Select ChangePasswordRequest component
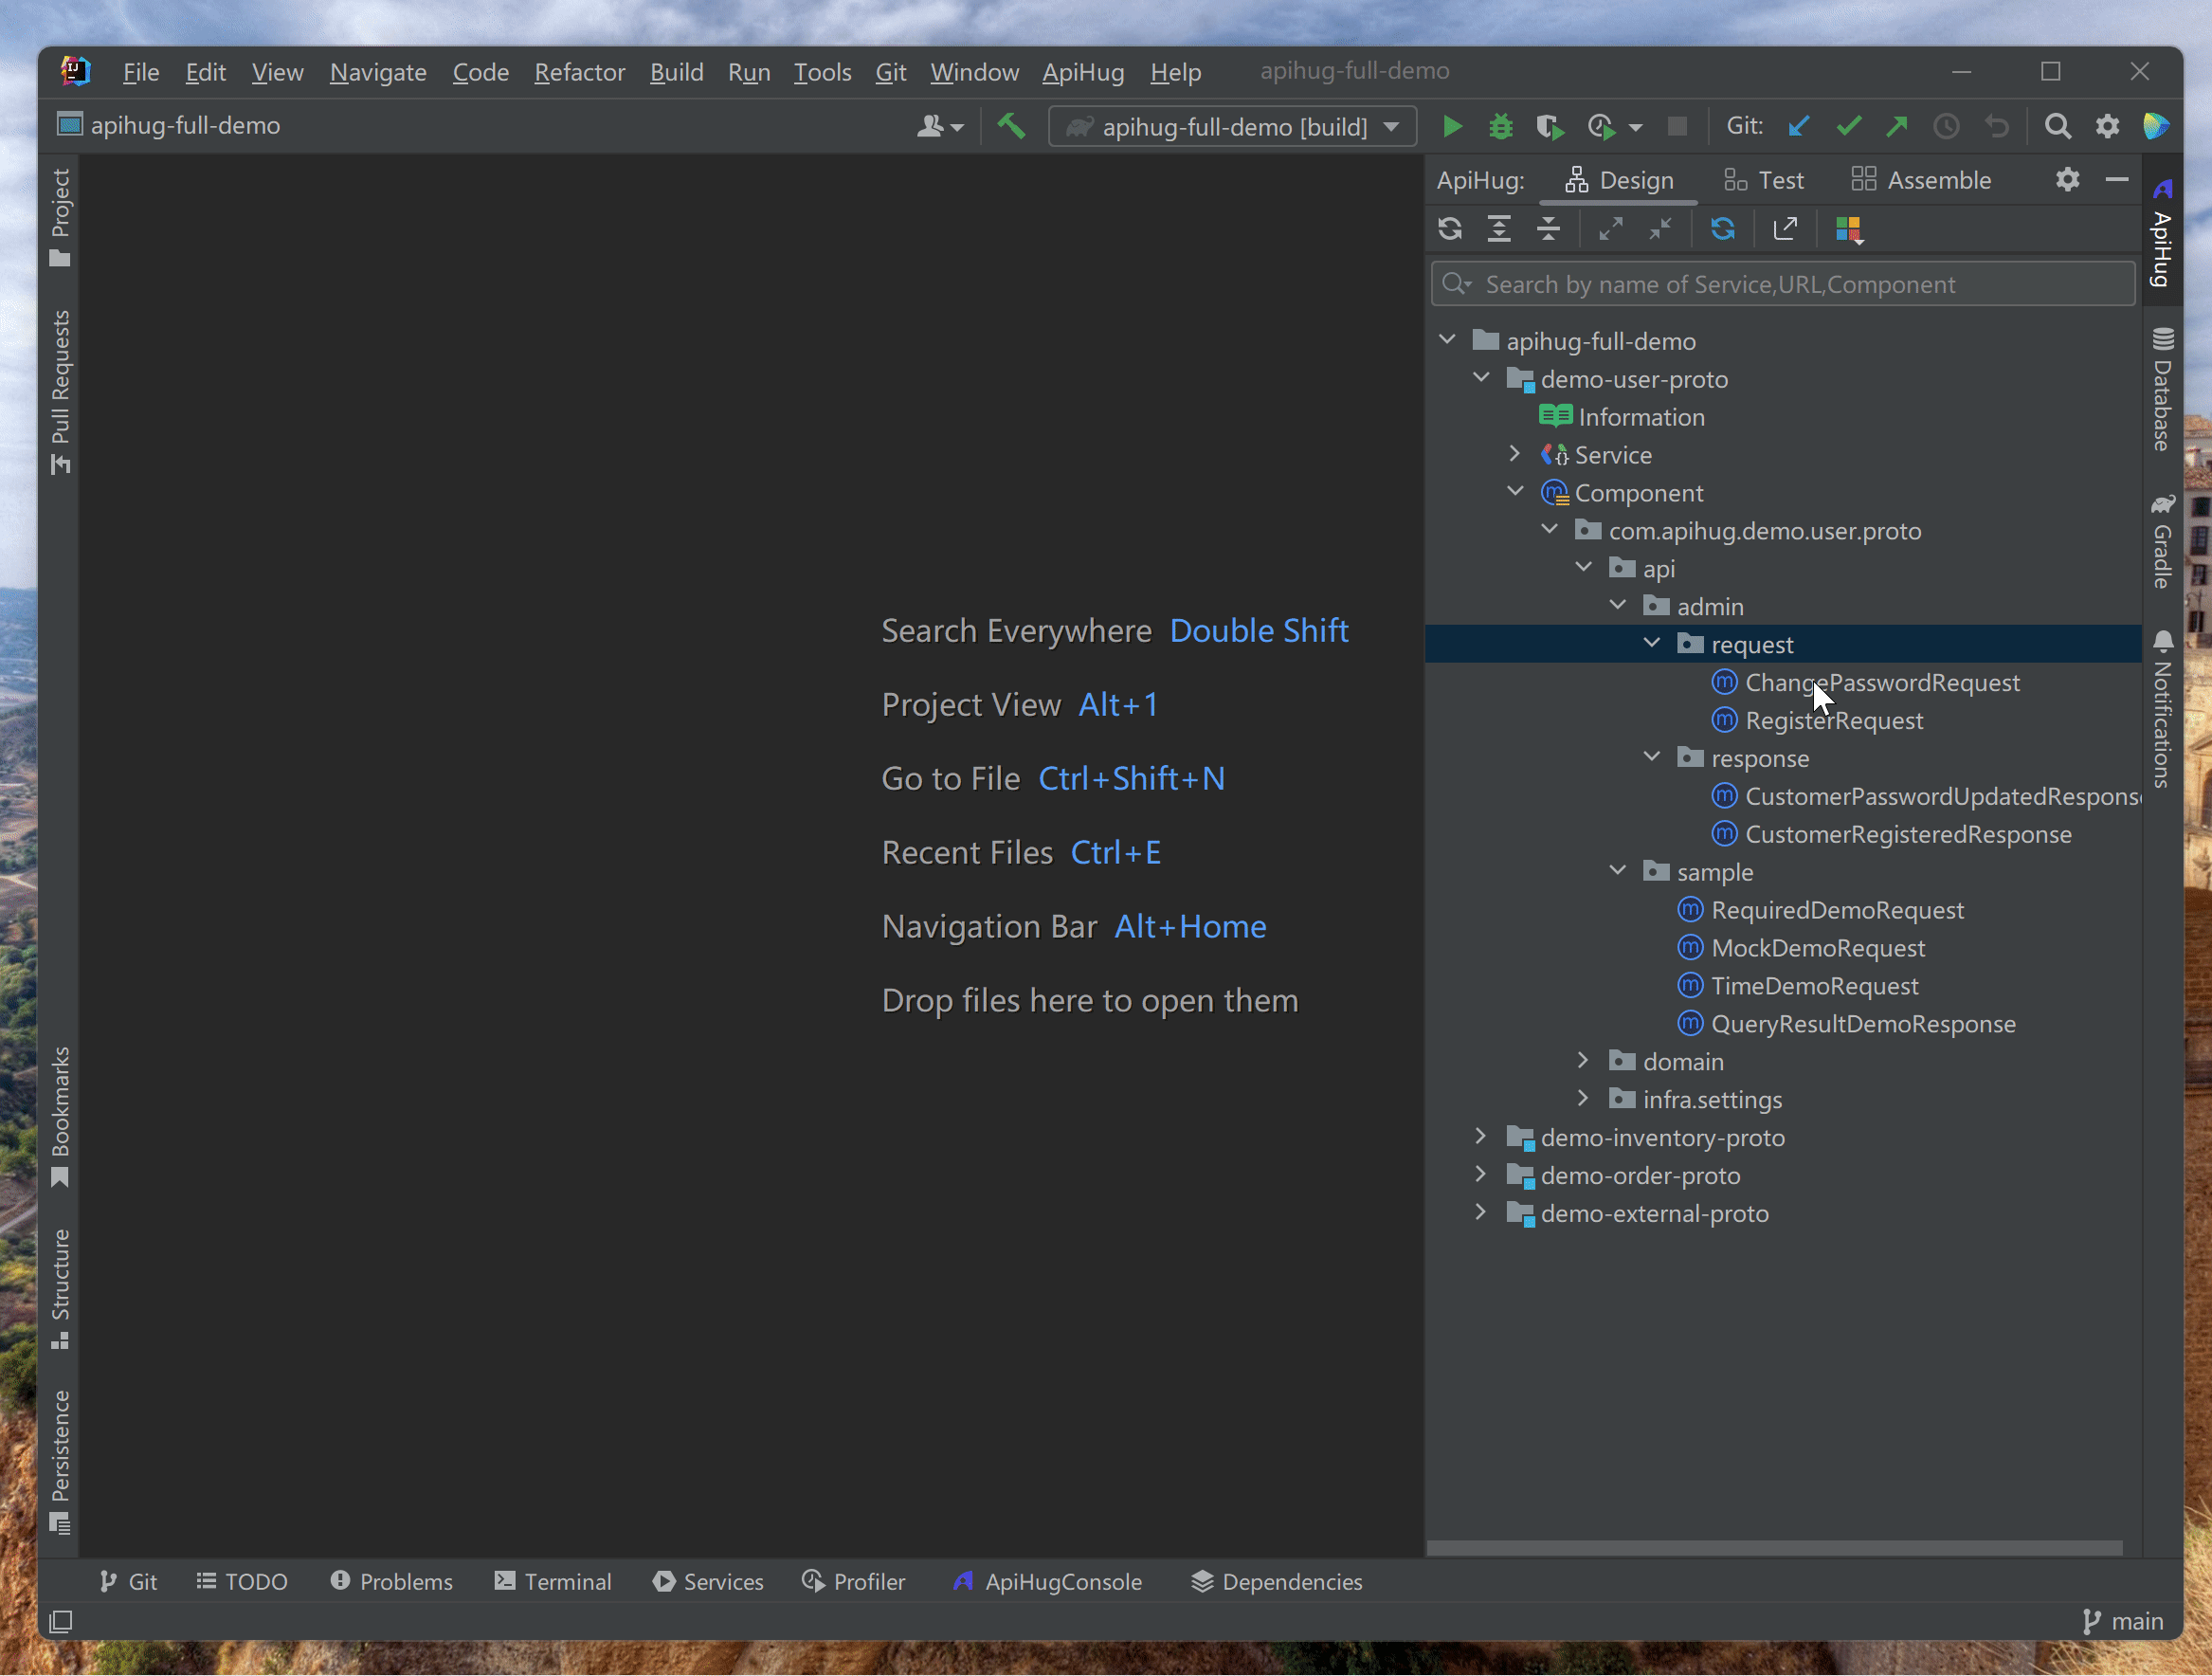This screenshot has width=2212, height=1676. coord(1881,682)
